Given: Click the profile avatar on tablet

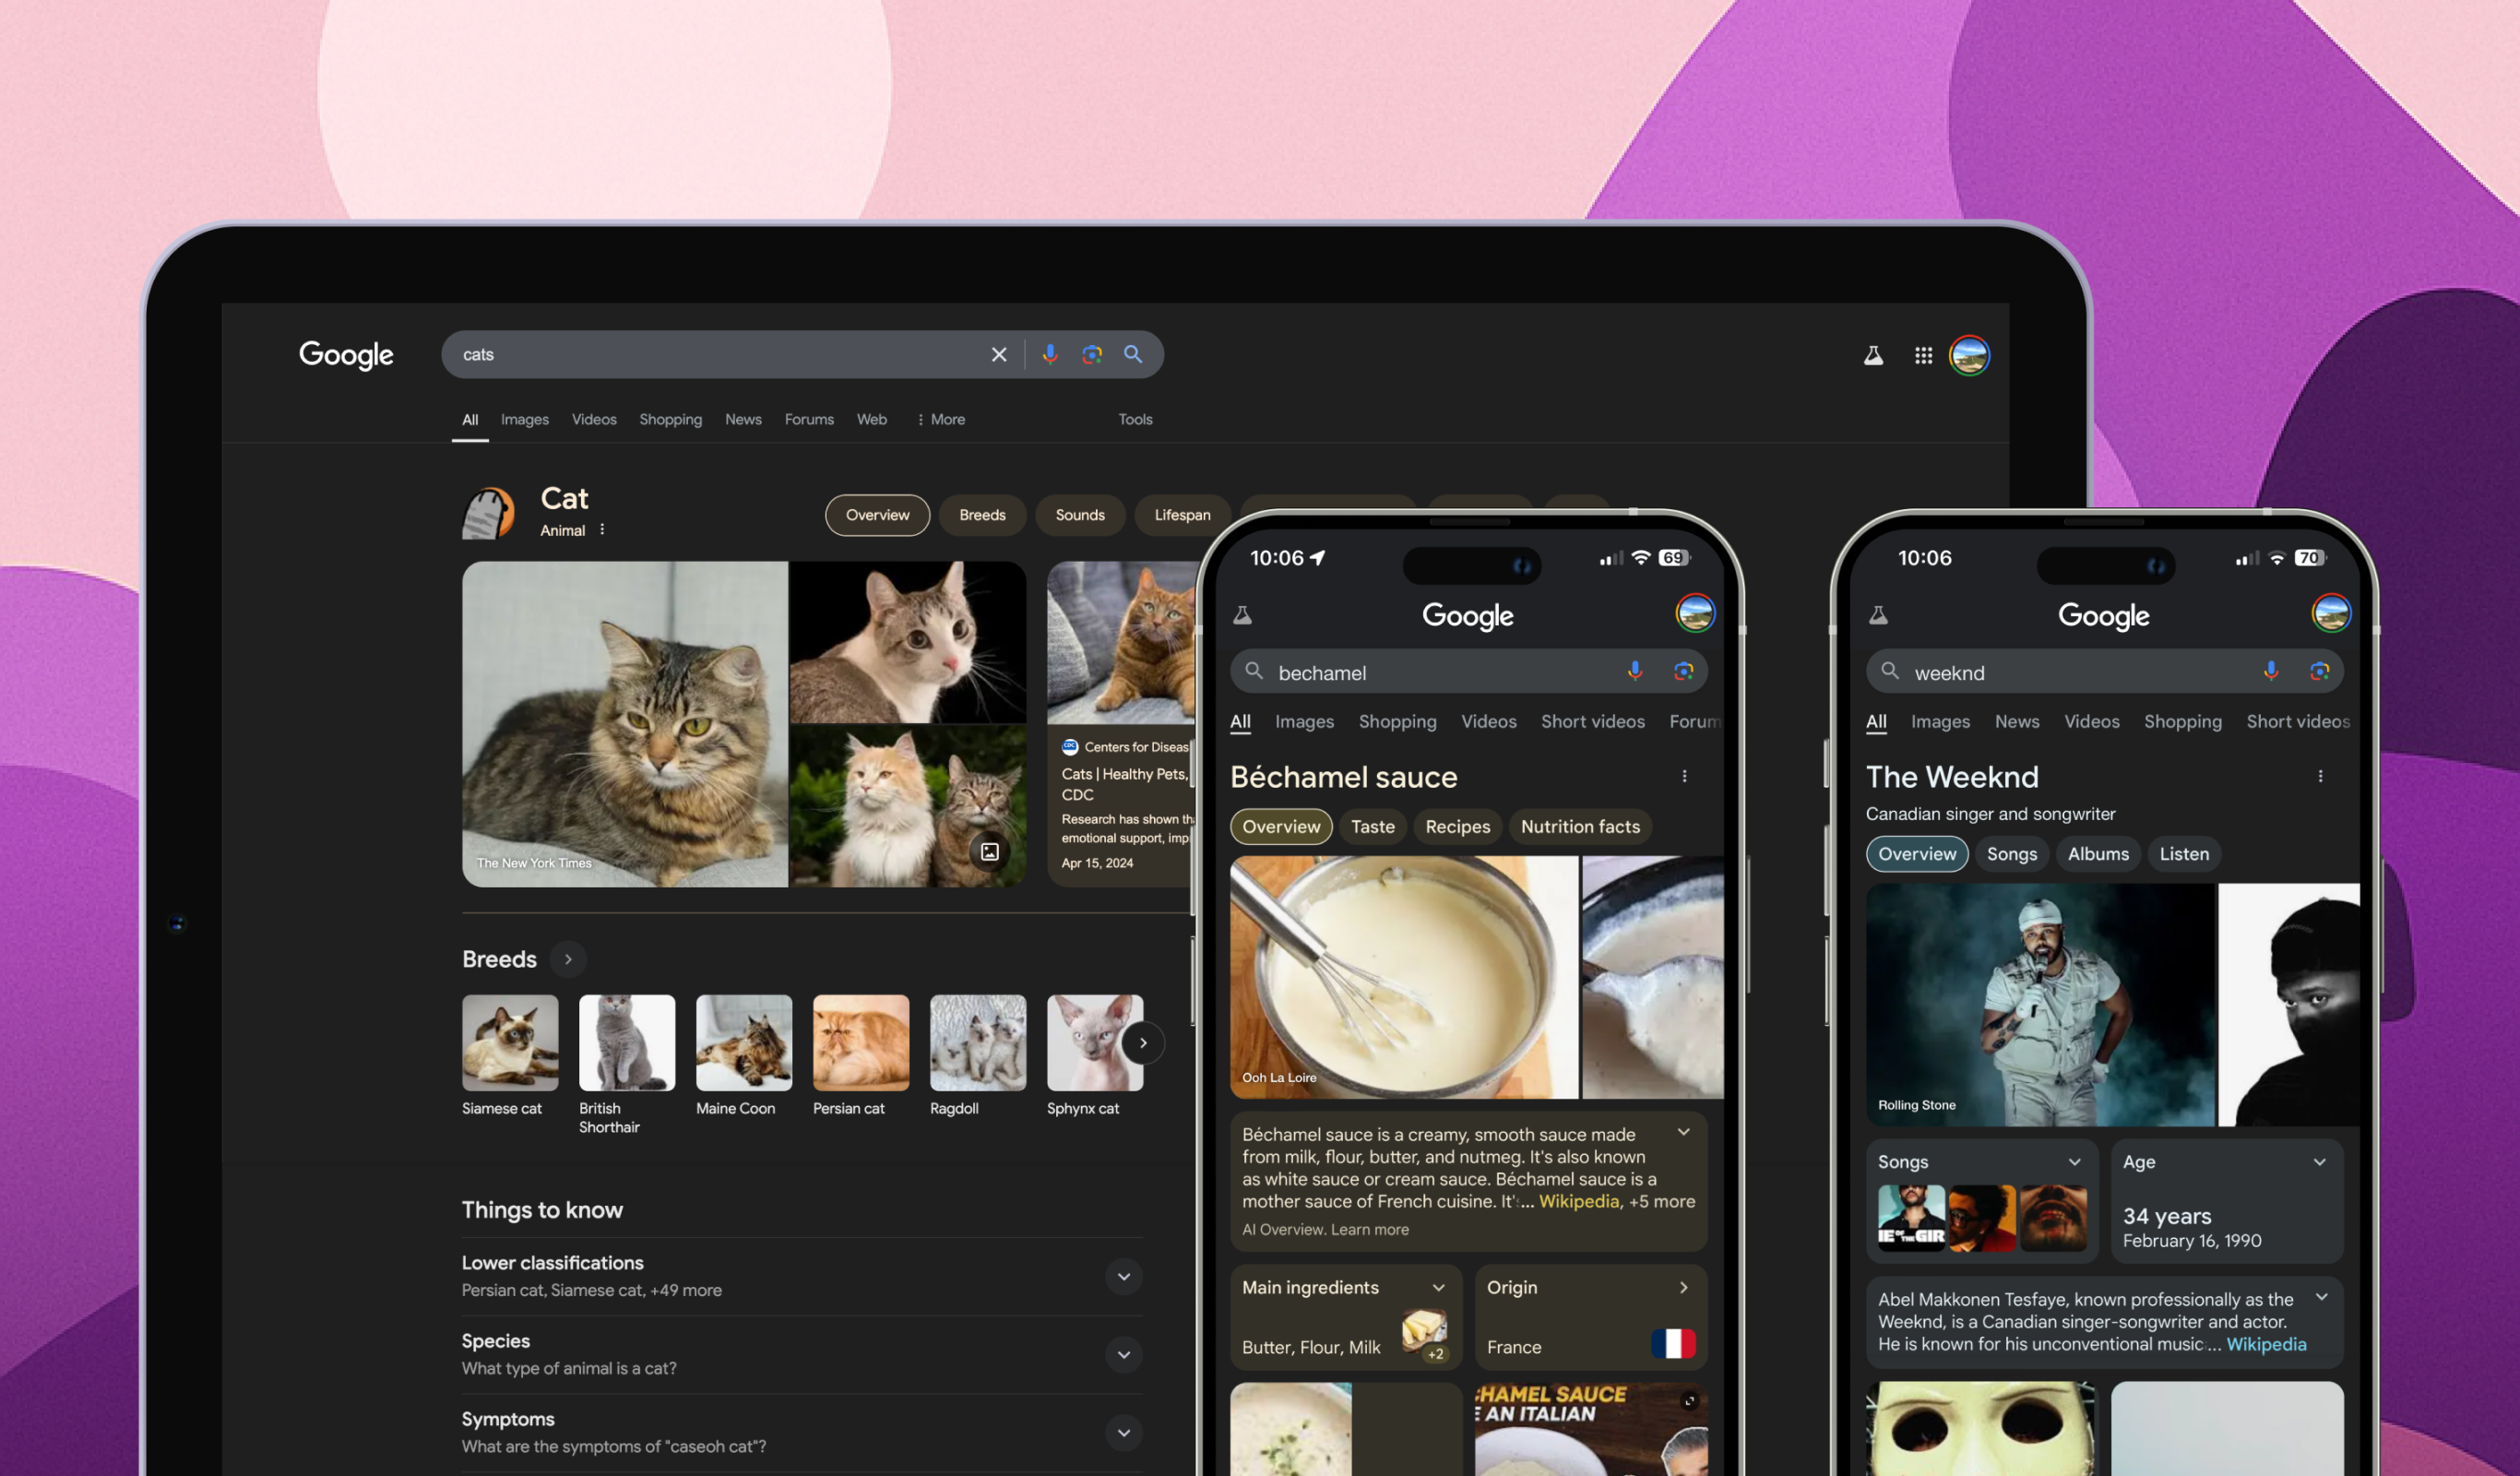Looking at the screenshot, I should point(1969,356).
